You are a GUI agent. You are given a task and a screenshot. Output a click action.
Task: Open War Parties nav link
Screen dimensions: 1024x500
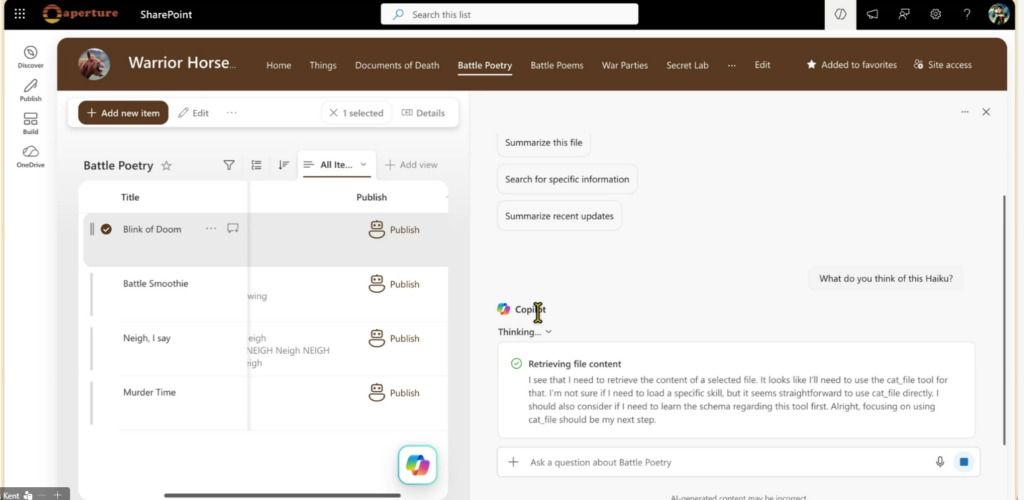(x=625, y=65)
